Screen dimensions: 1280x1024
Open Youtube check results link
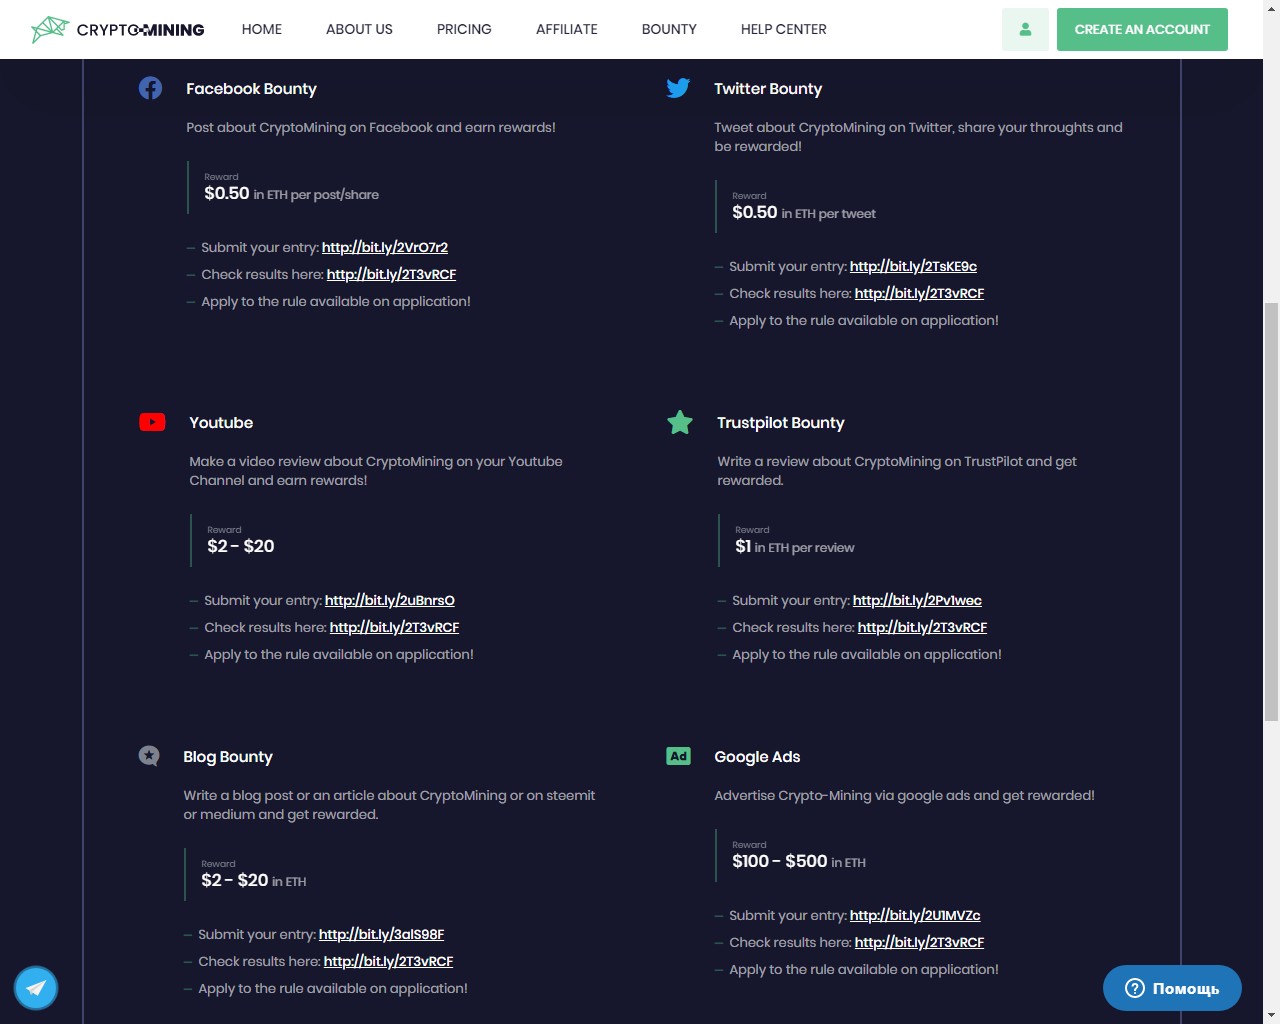[x=394, y=627]
